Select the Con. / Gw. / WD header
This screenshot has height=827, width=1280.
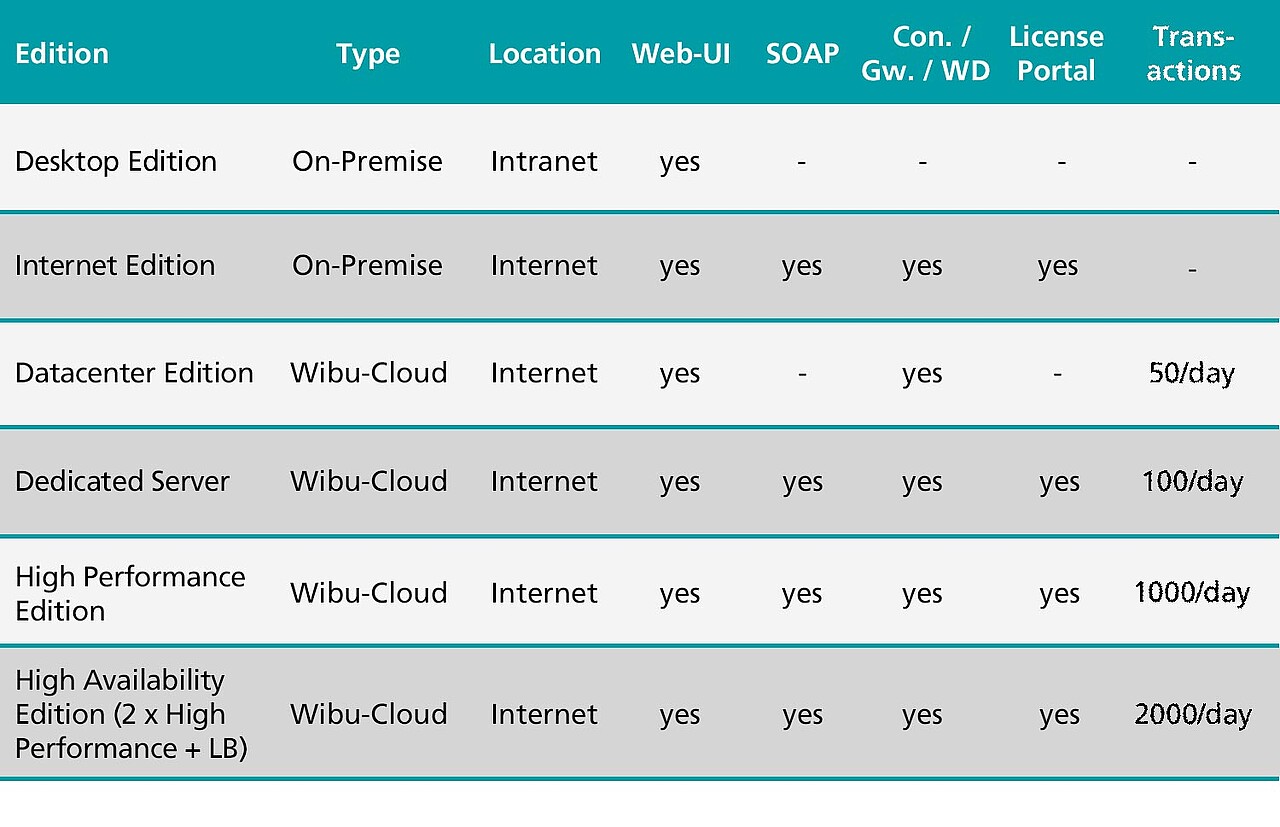[925, 54]
